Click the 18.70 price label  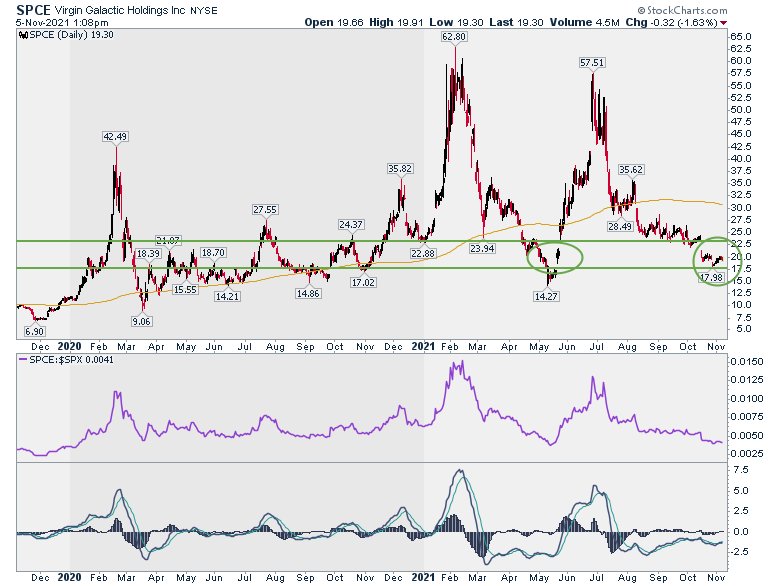pos(213,253)
